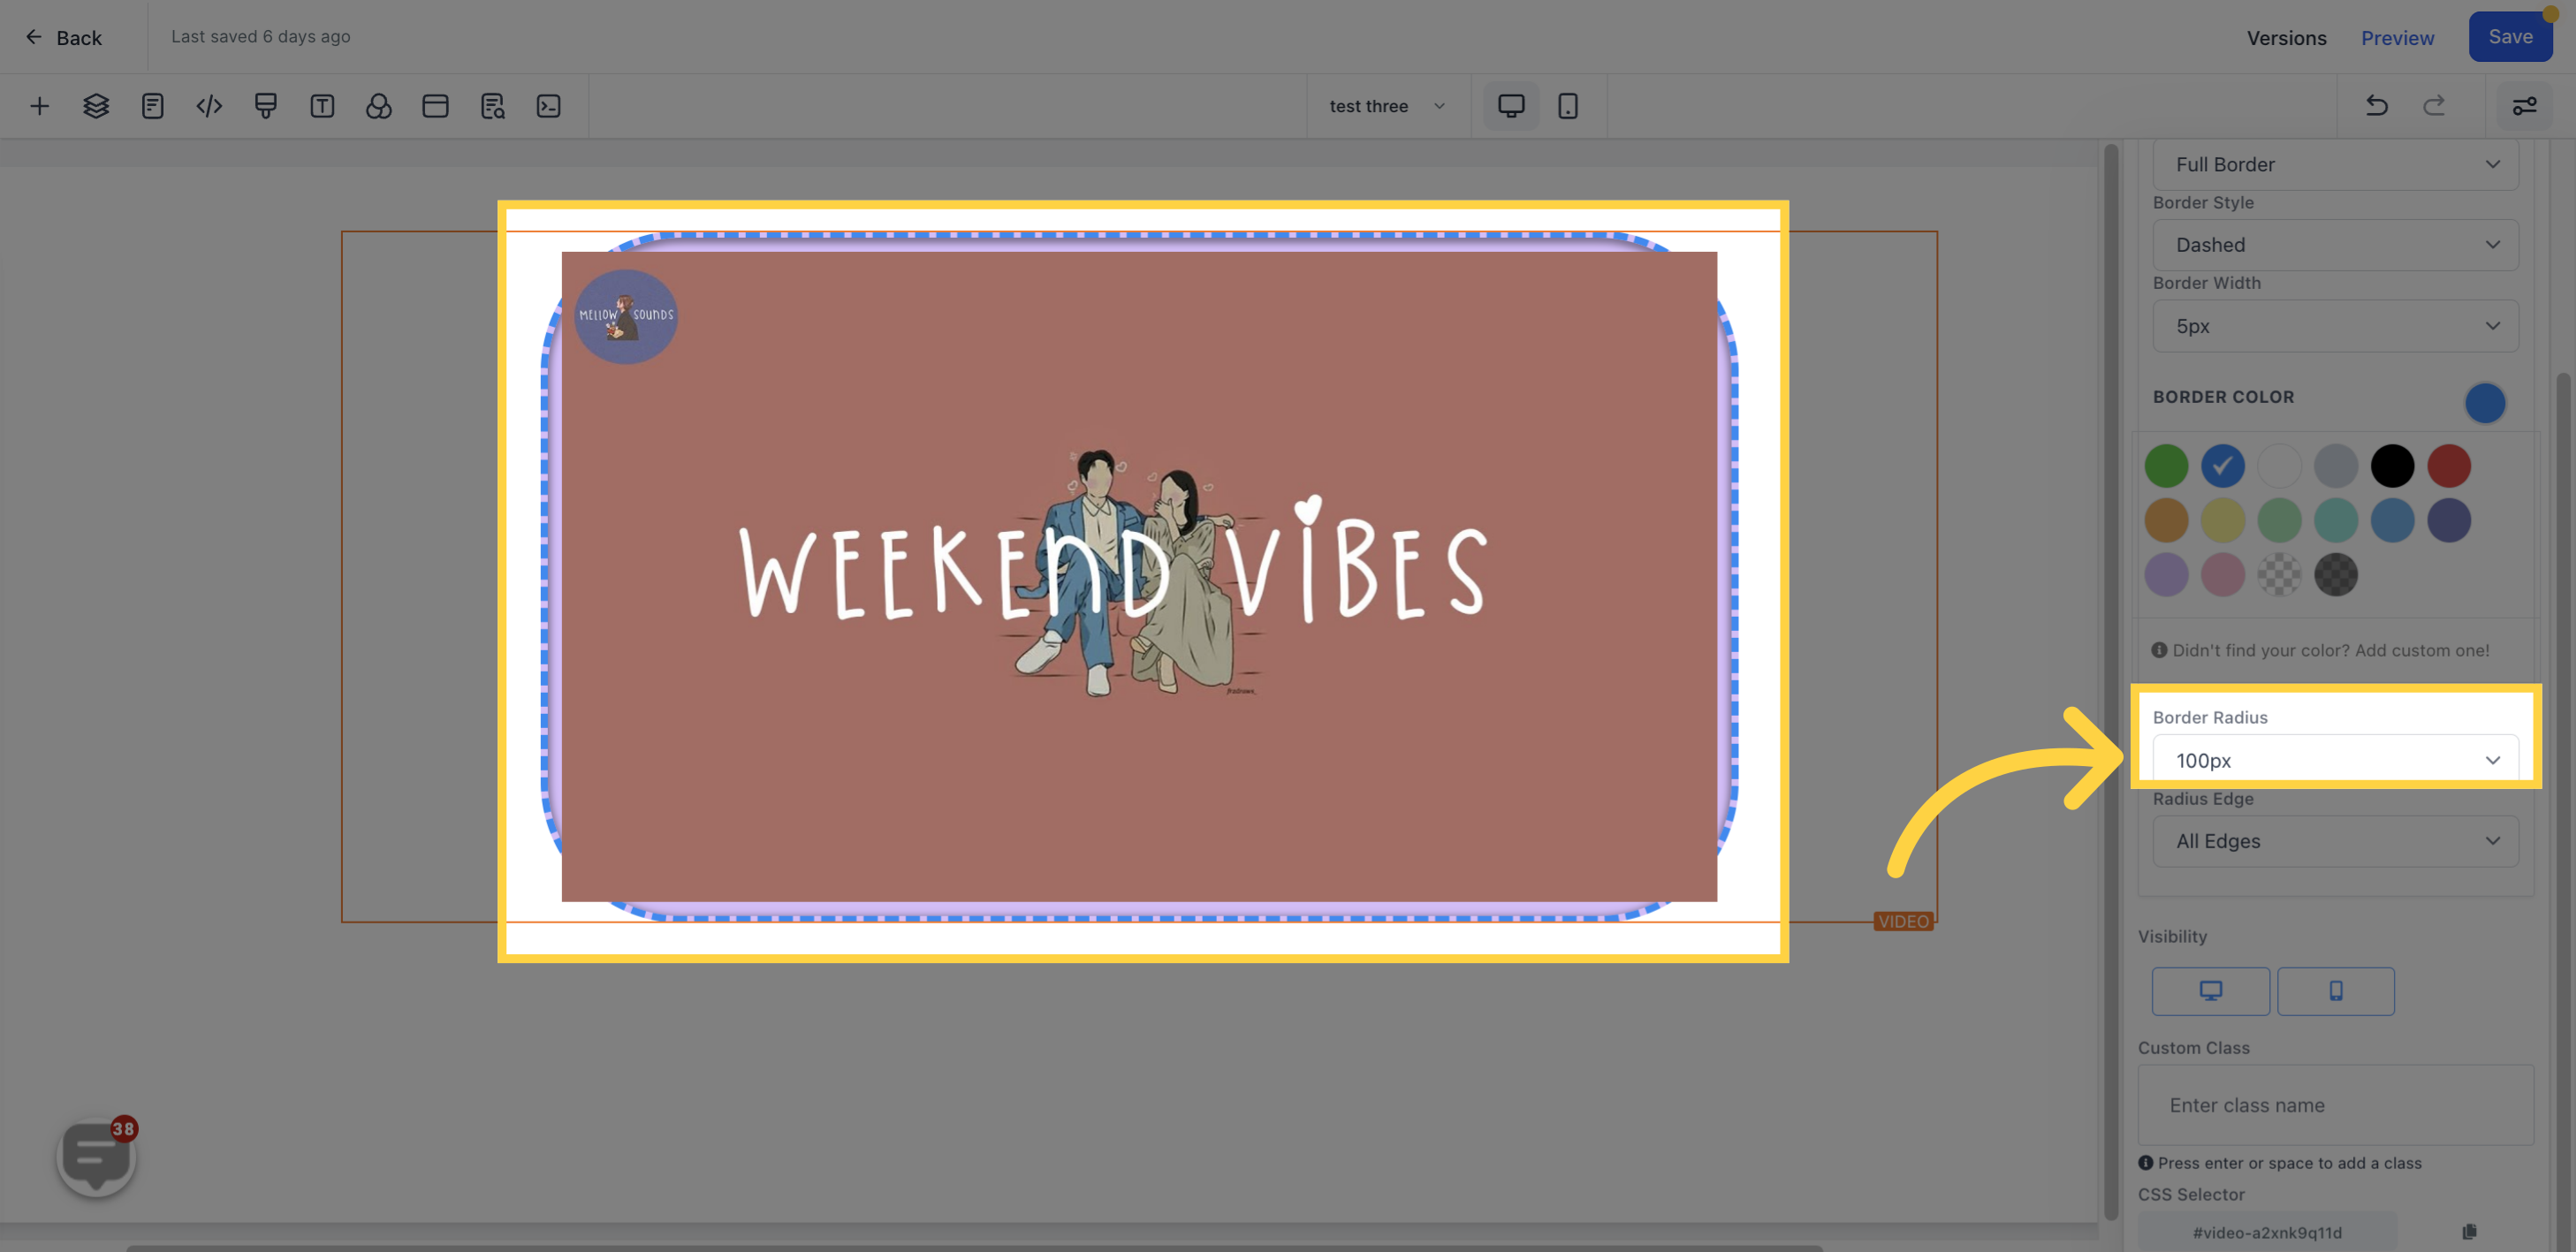Image resolution: width=2576 pixels, height=1252 pixels.
Task: Select the pink color swatch
Action: tap(2222, 575)
